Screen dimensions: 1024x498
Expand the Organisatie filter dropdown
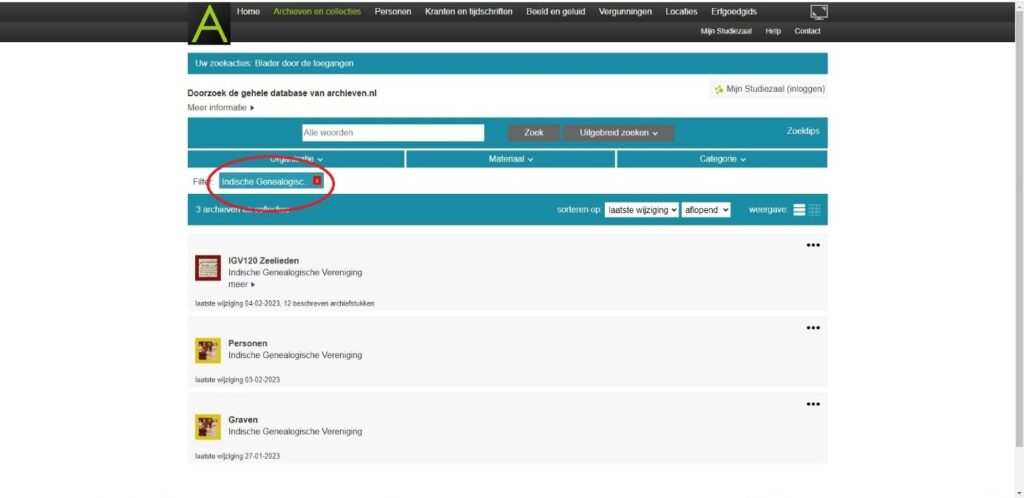[296, 159]
